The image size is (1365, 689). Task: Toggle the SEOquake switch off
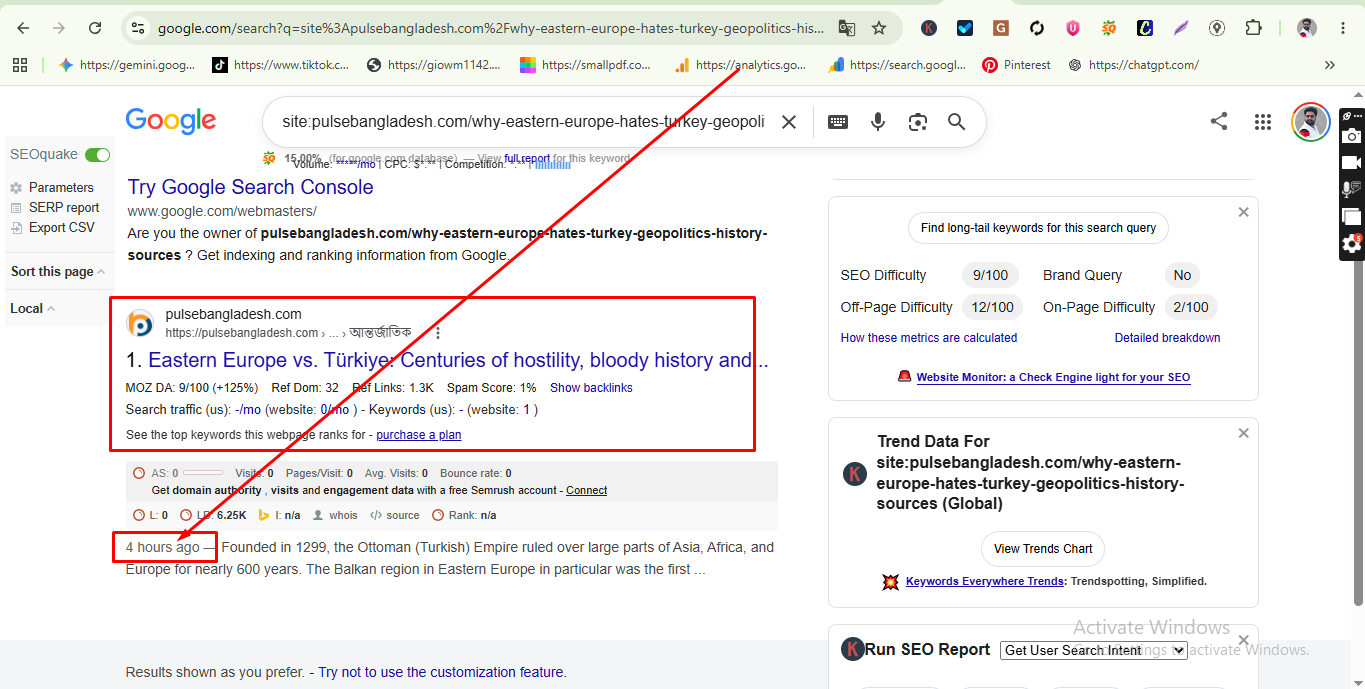click(x=98, y=155)
